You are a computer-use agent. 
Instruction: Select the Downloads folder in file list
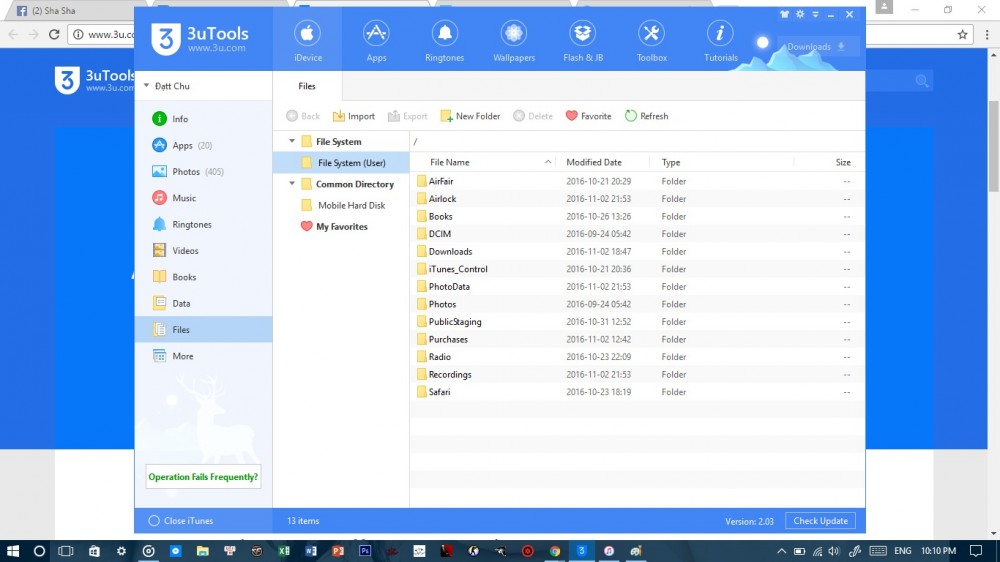(x=637, y=251)
